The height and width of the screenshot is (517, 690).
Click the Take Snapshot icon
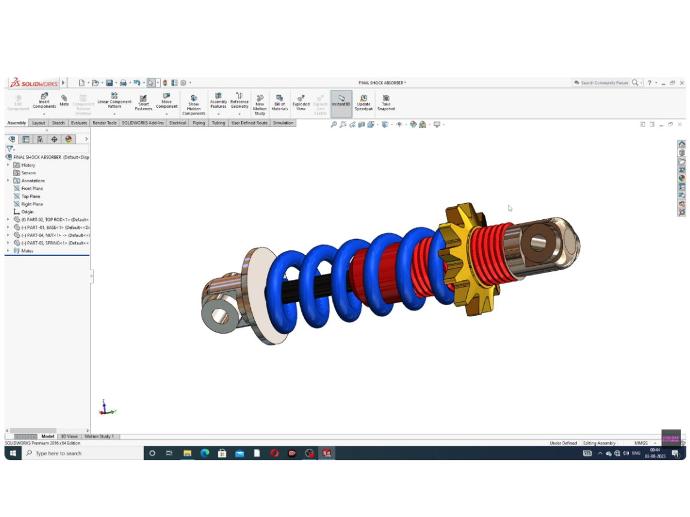pyautogui.click(x=385, y=101)
